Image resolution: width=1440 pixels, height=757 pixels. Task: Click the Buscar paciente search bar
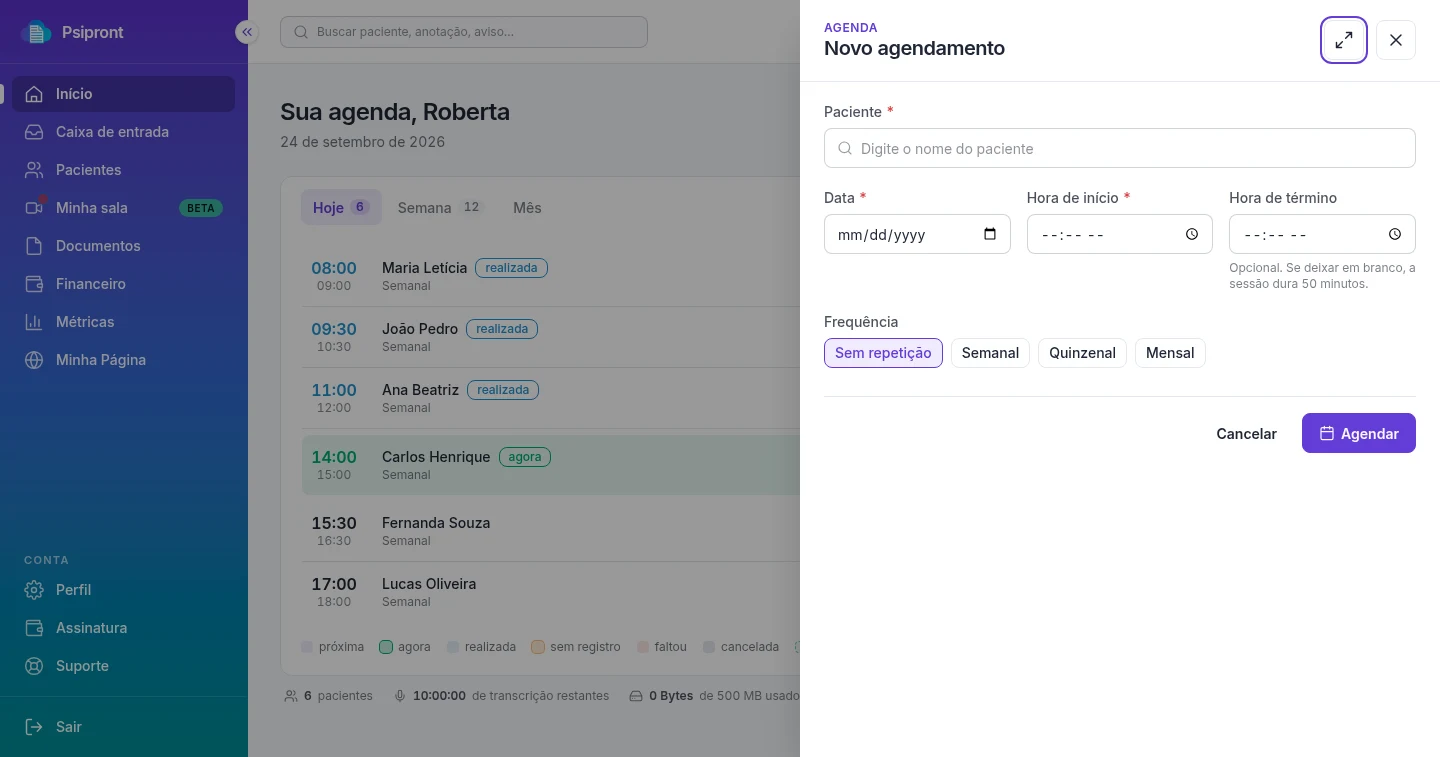point(464,32)
